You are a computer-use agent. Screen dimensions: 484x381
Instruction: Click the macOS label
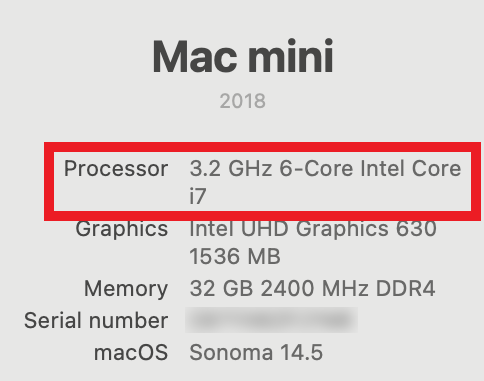click(131, 353)
